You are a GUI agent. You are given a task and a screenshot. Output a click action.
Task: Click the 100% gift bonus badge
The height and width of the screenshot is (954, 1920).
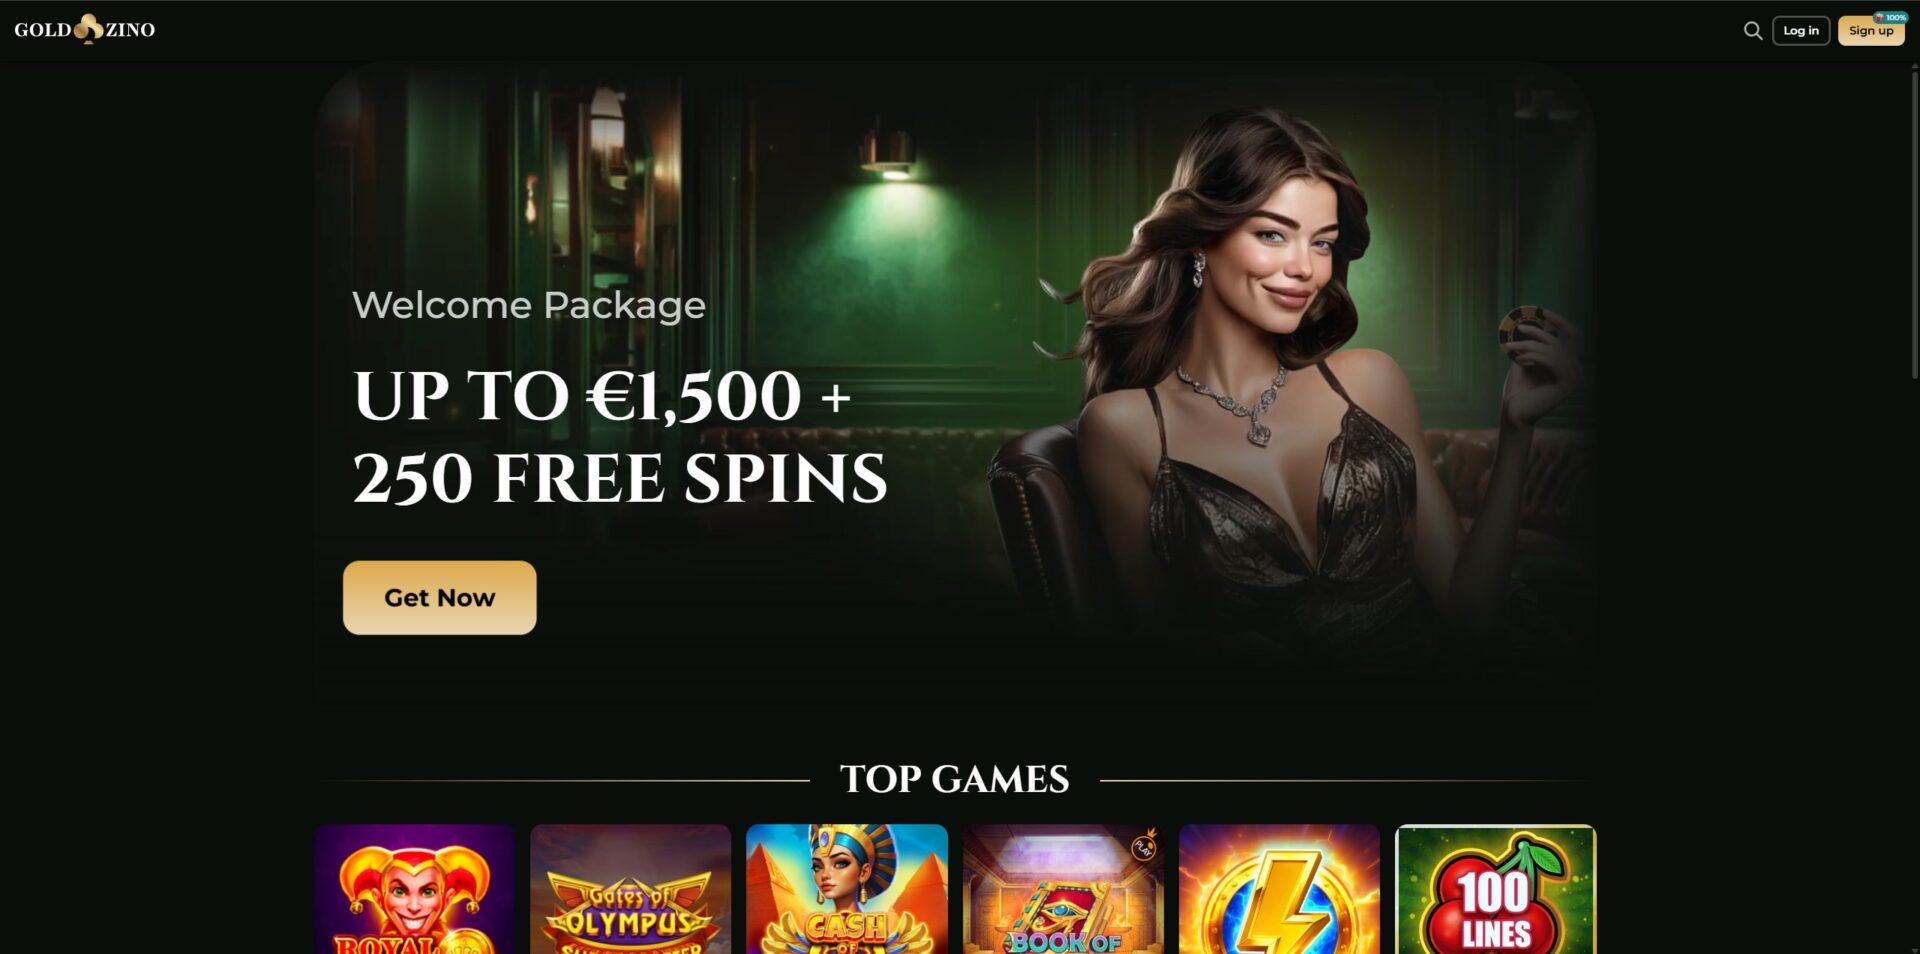coord(1890,17)
